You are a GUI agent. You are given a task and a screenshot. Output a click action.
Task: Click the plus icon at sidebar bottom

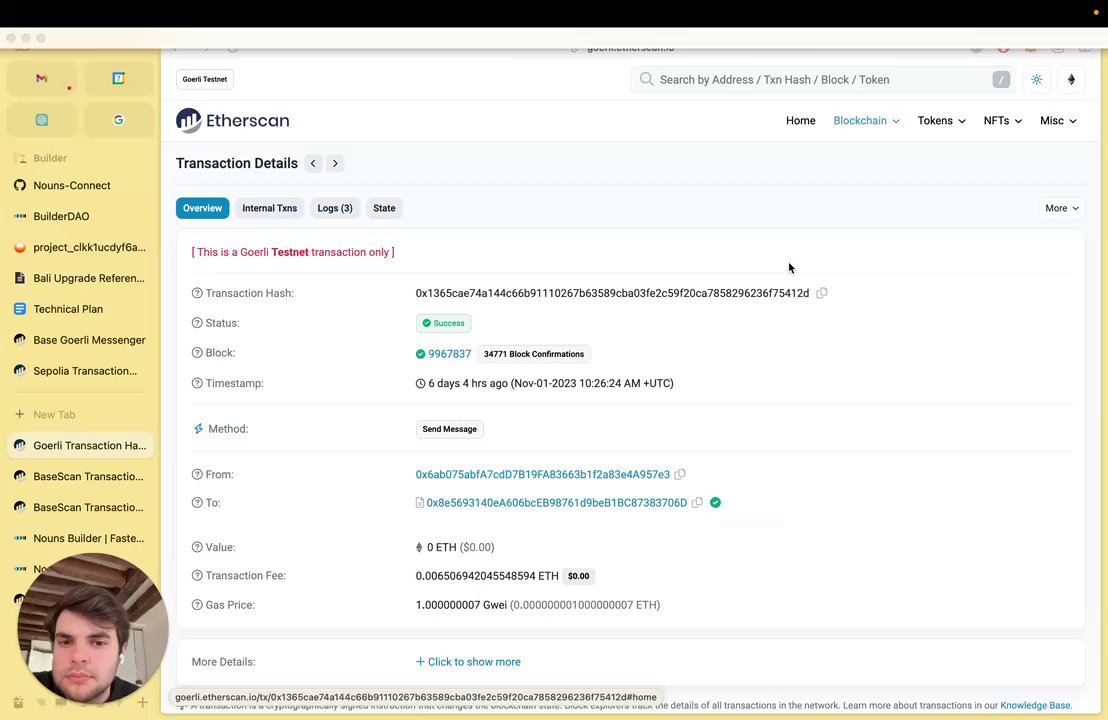click(143, 702)
